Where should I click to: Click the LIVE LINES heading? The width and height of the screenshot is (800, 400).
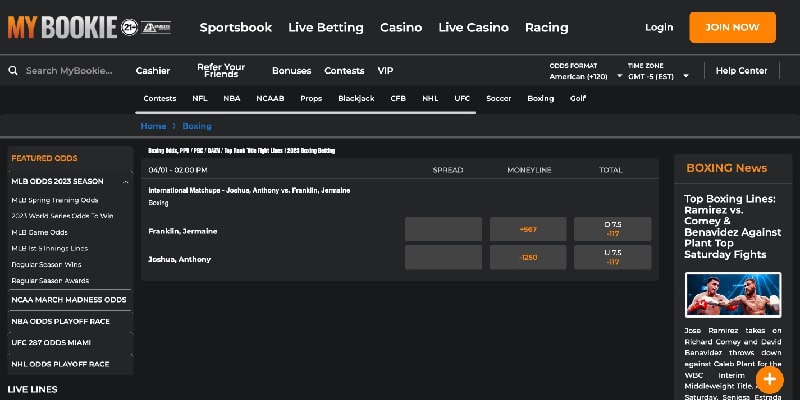tap(32, 389)
